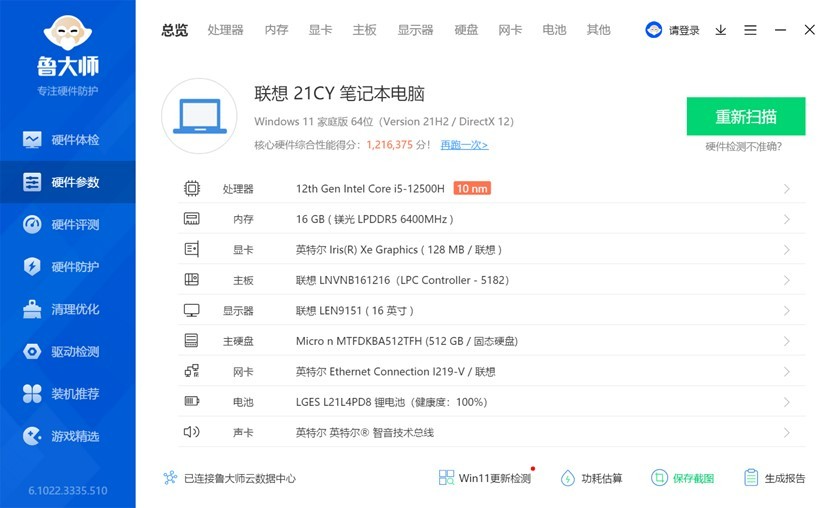The height and width of the screenshot is (508, 831).
Task: Select 硬件参数 sidebar item
Action: coord(67,182)
